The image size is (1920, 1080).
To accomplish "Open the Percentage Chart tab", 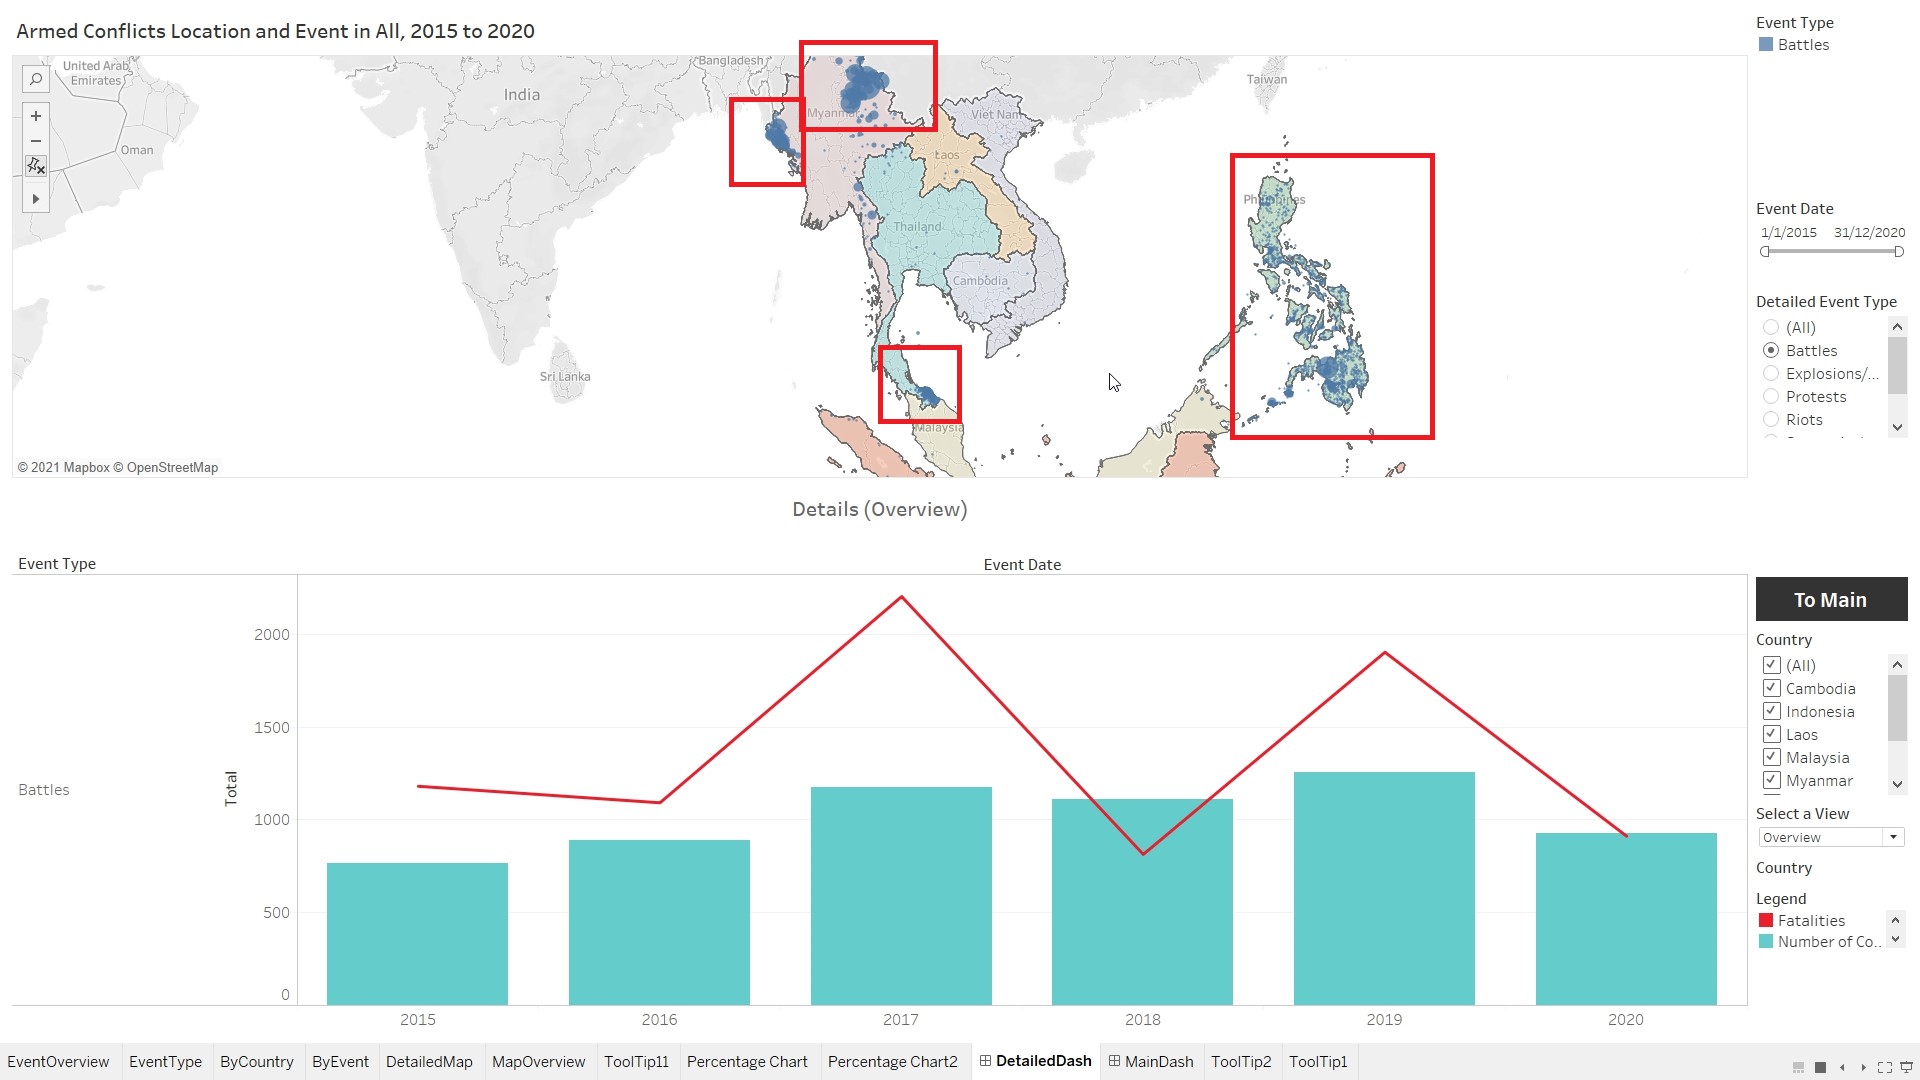I will click(x=746, y=1061).
